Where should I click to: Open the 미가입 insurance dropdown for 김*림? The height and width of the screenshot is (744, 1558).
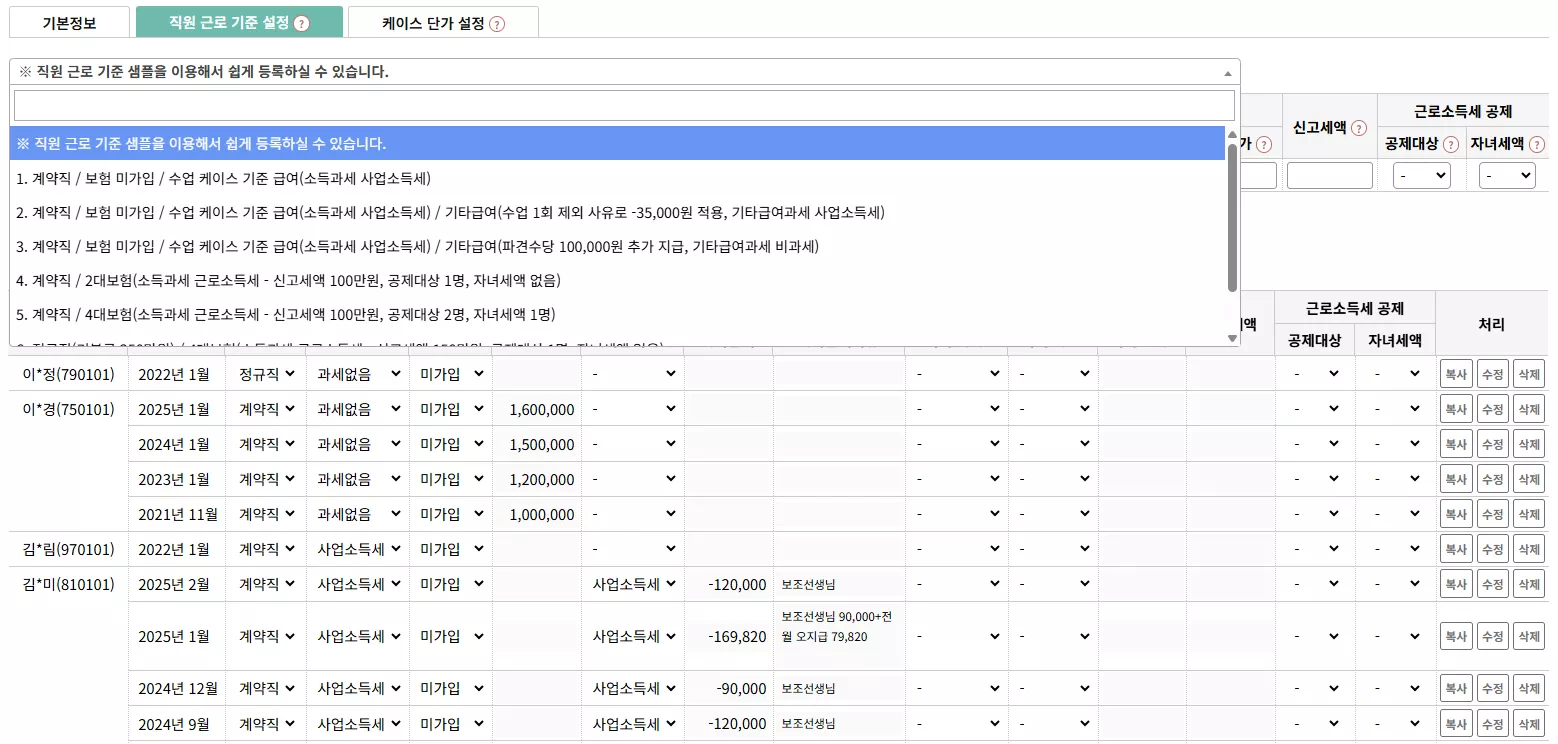451,548
